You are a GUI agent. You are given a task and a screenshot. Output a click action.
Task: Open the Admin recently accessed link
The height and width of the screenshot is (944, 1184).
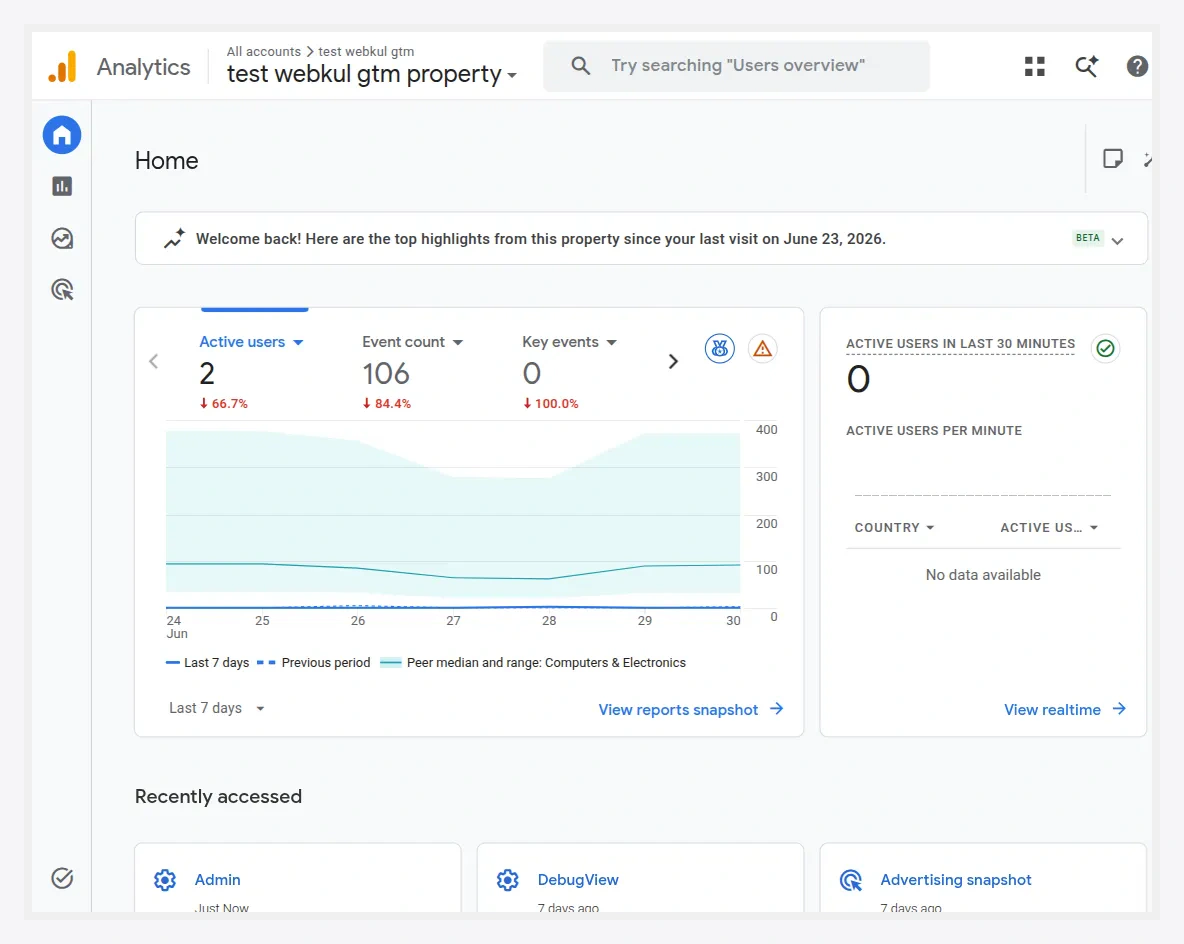pyautogui.click(x=217, y=880)
